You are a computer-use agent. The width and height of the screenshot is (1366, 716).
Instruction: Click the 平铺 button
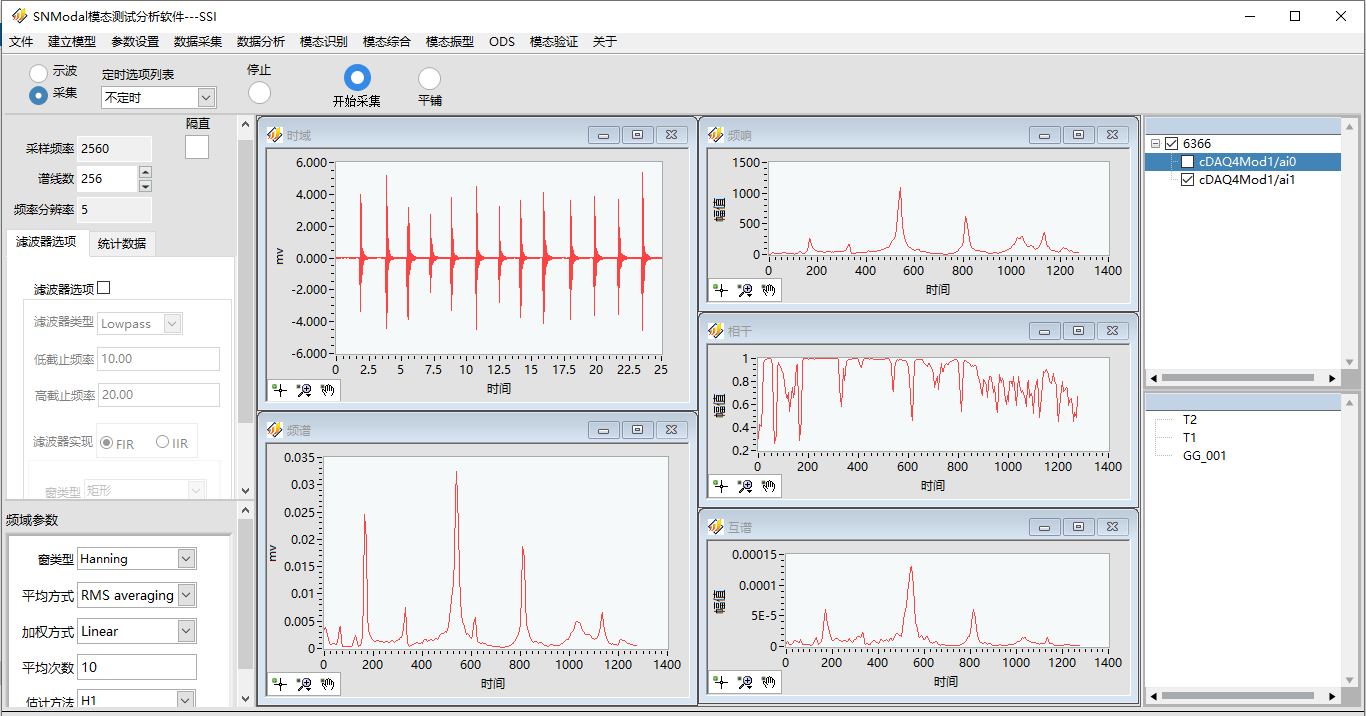(429, 79)
